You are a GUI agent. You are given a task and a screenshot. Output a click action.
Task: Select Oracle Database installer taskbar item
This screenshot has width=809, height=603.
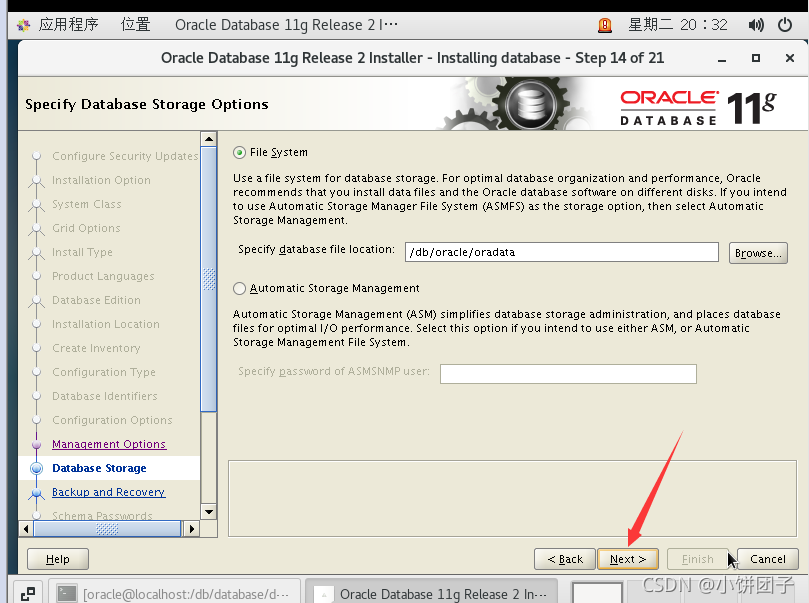(x=431, y=594)
